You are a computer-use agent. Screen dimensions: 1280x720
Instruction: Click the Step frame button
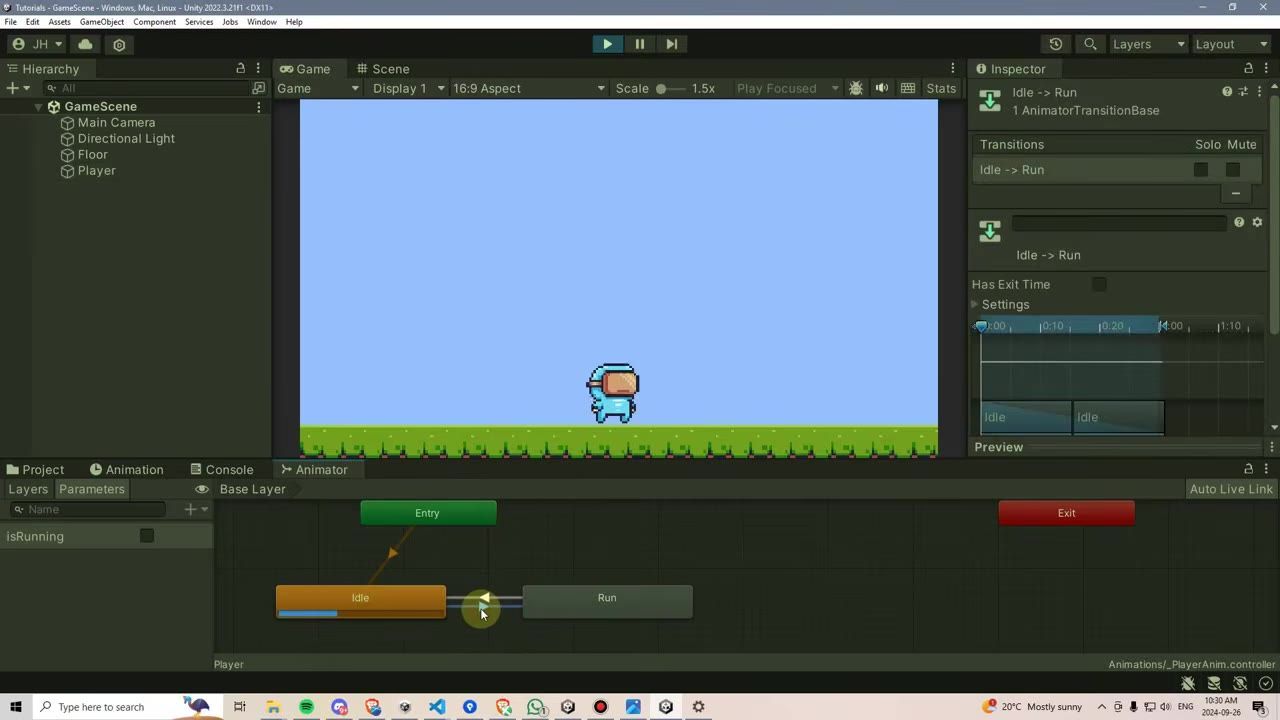pos(672,44)
